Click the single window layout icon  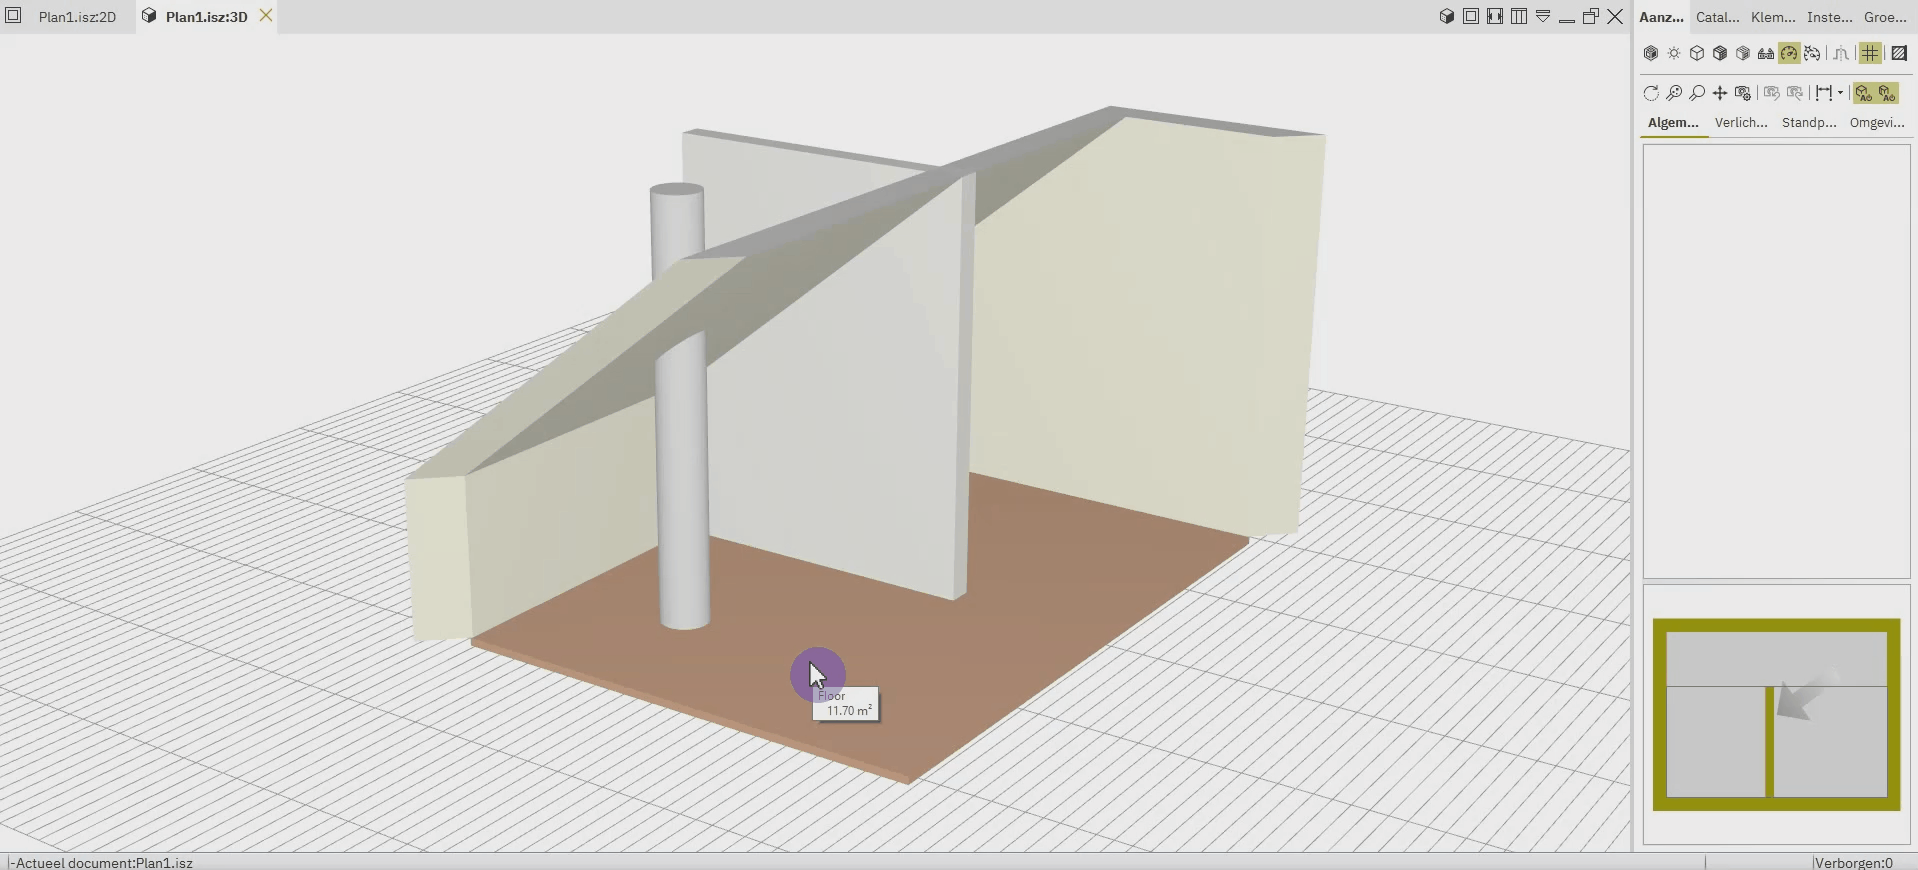[x=1471, y=16]
